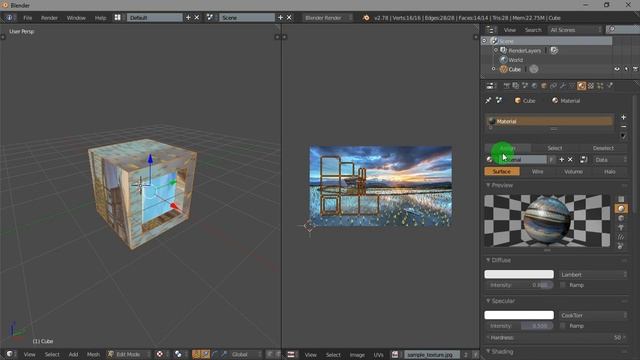Select the Wire material type

point(538,172)
